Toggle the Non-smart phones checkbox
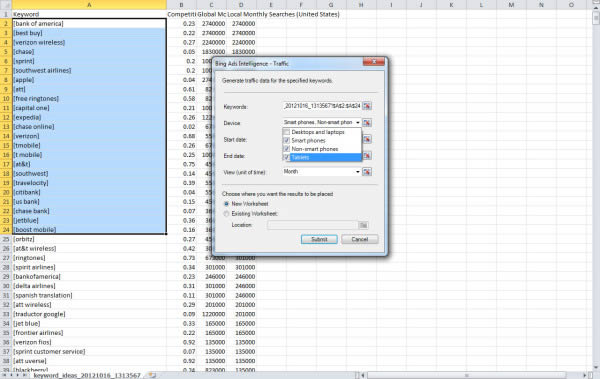This screenshot has height=379, width=600. pyautogui.click(x=286, y=149)
